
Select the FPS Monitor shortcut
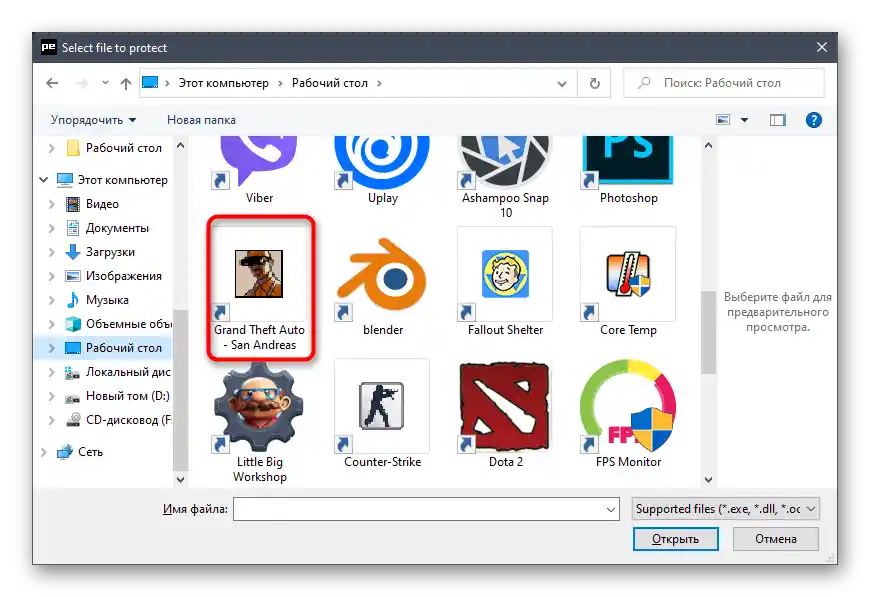click(628, 414)
